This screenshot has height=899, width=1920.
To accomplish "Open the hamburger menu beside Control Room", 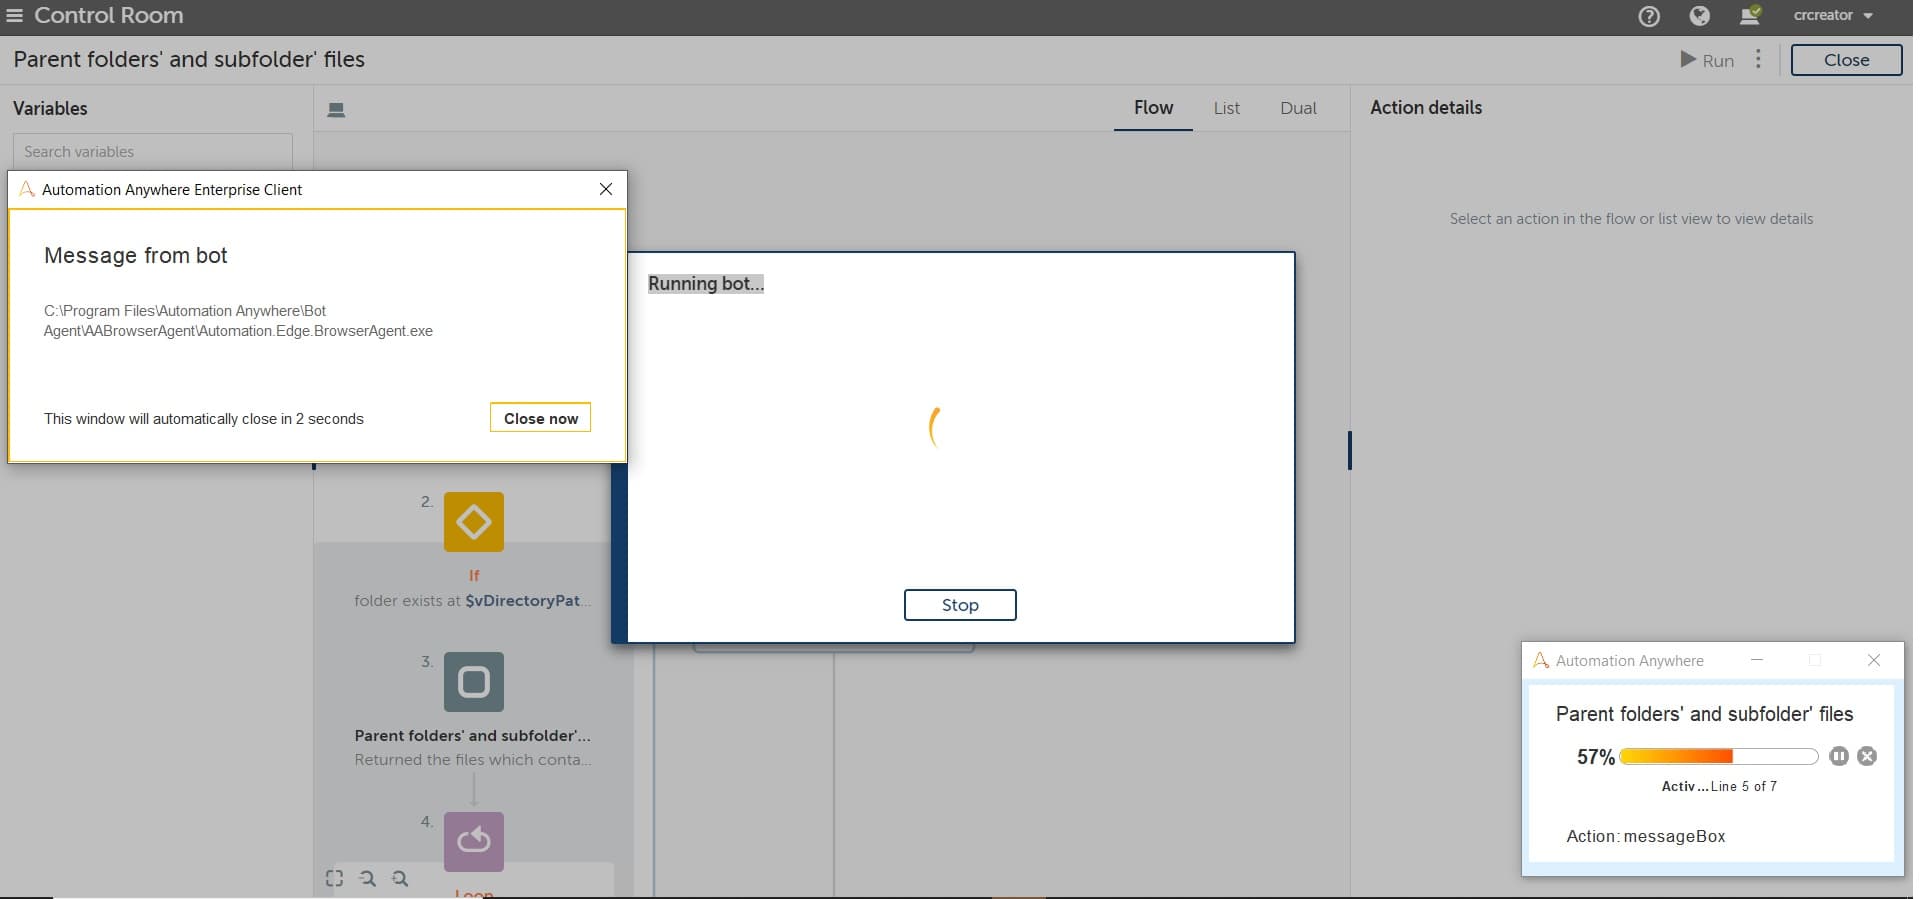I will pos(14,16).
